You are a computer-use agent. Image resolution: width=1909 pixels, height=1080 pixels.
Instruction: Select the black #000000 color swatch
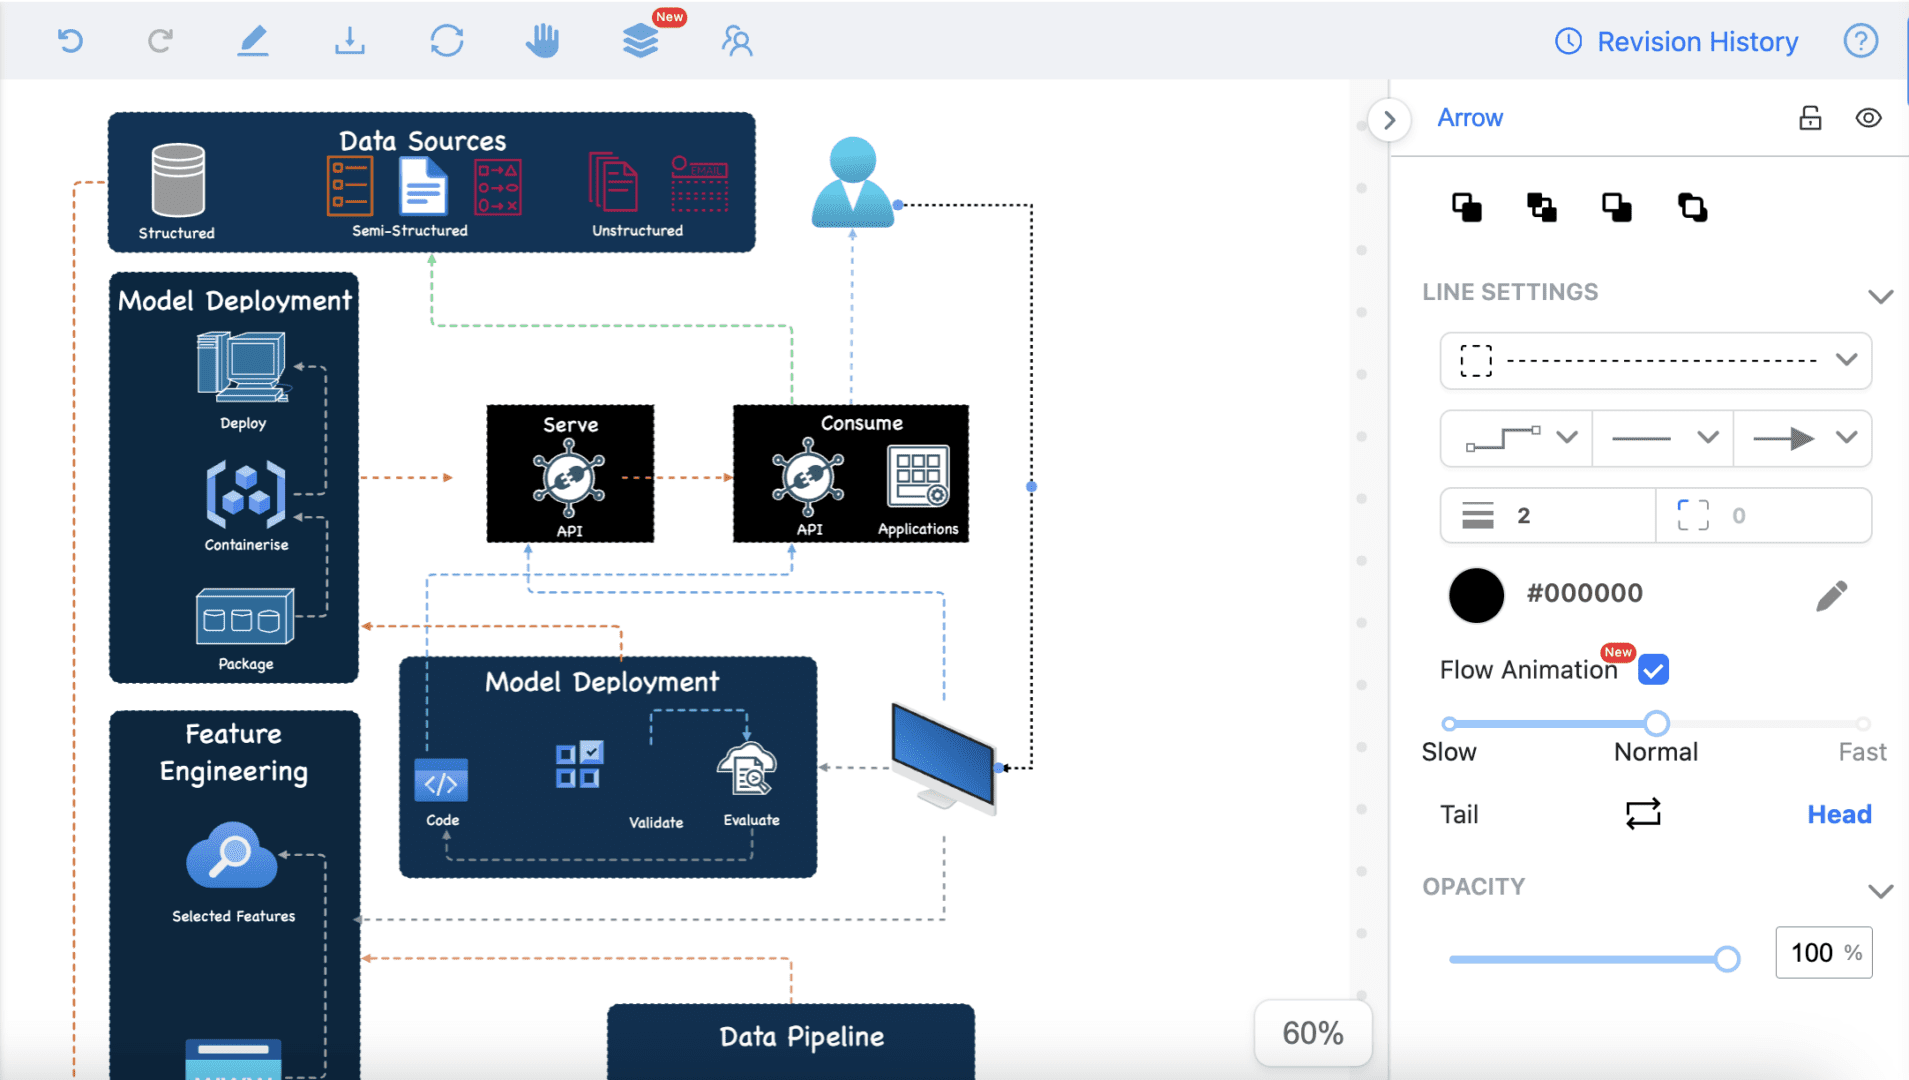1476,594
